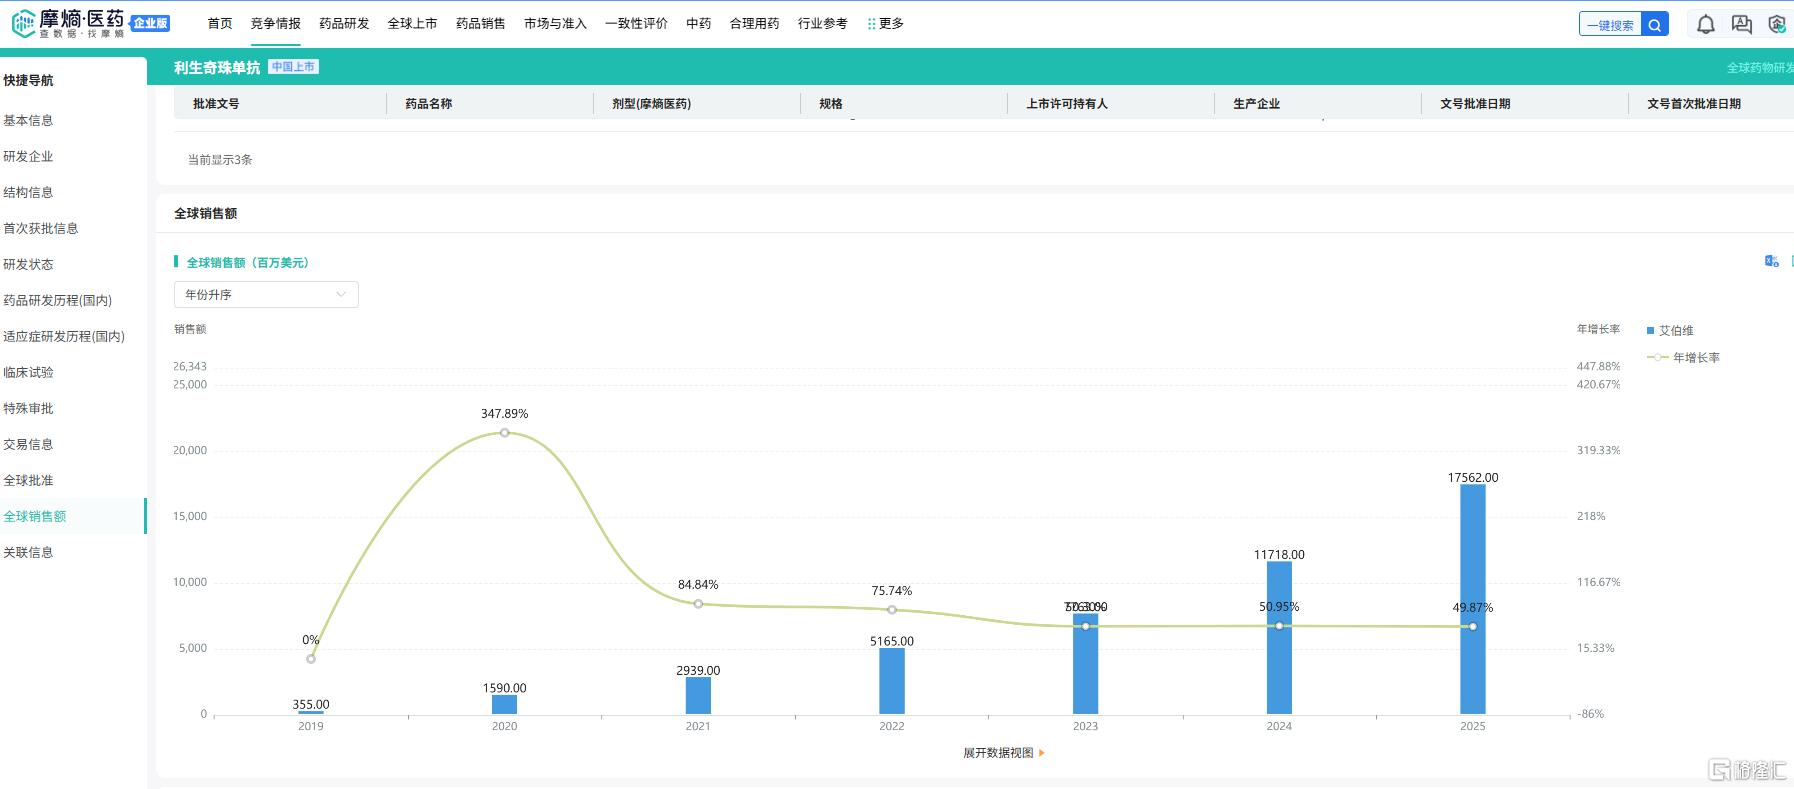Toggle the 艾伯维 legend series
Image resolution: width=1794 pixels, height=789 pixels.
(x=1669, y=330)
